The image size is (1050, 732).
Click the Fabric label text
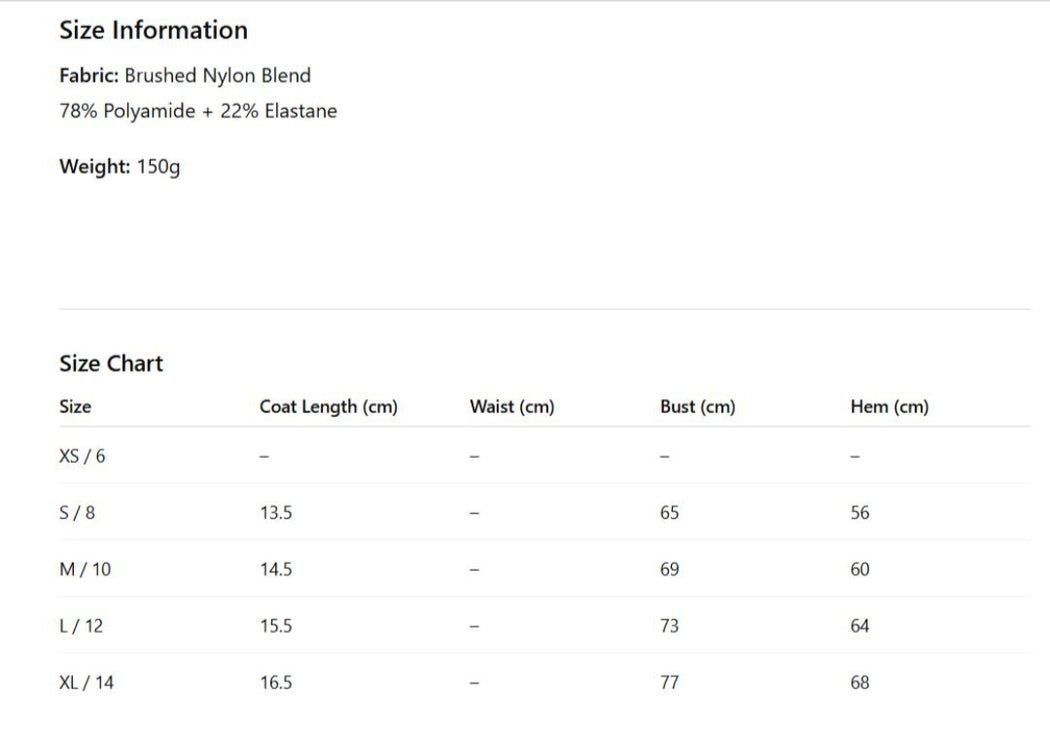click(91, 76)
